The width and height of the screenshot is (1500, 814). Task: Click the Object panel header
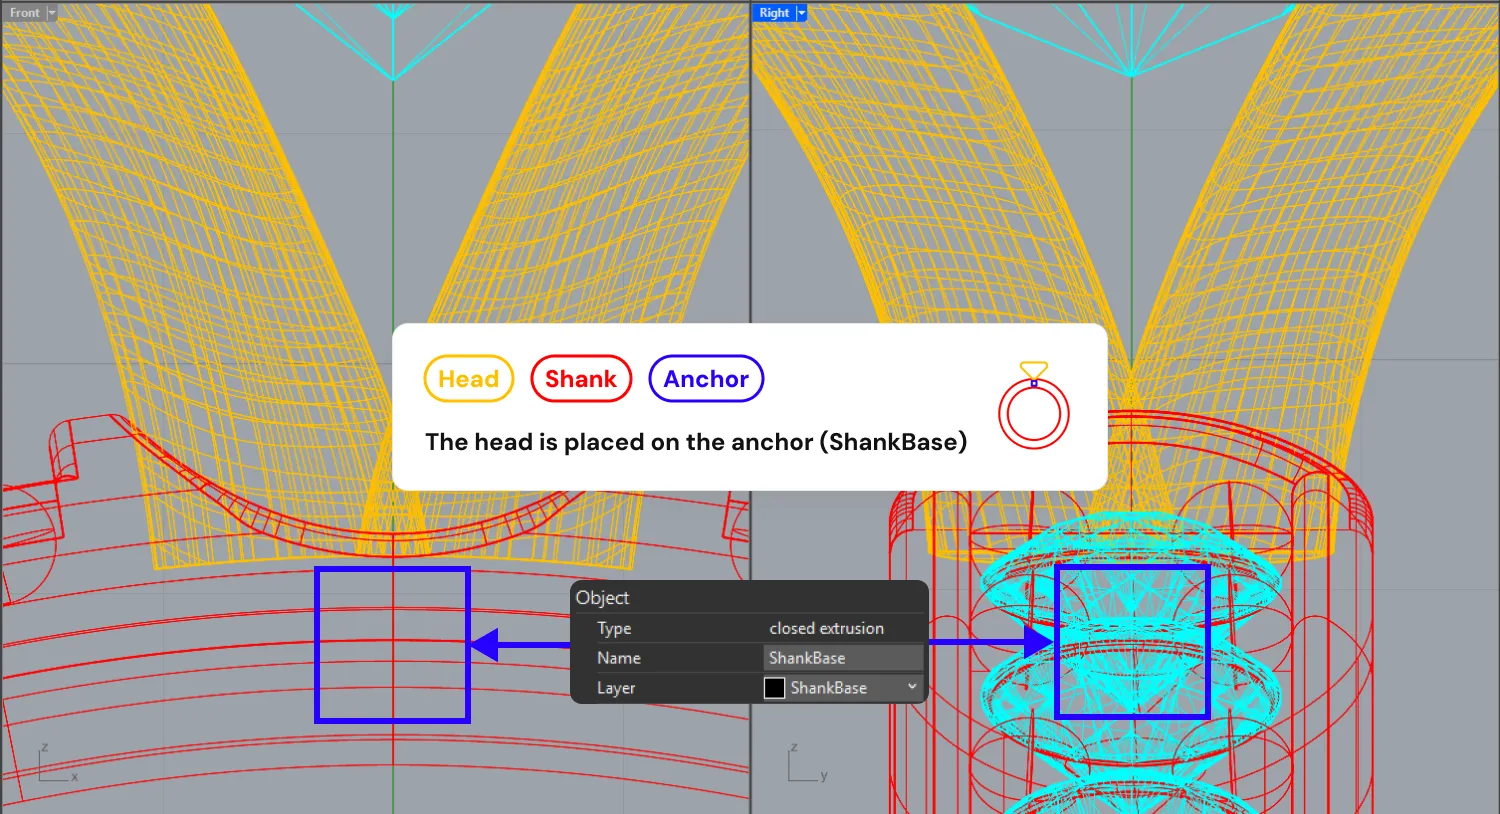[602, 597]
